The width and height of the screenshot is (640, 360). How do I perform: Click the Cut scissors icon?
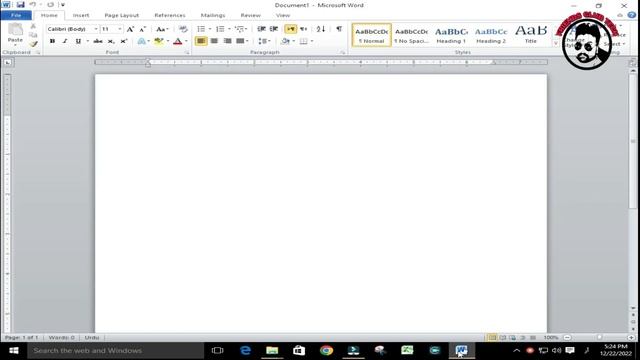coord(33,26)
